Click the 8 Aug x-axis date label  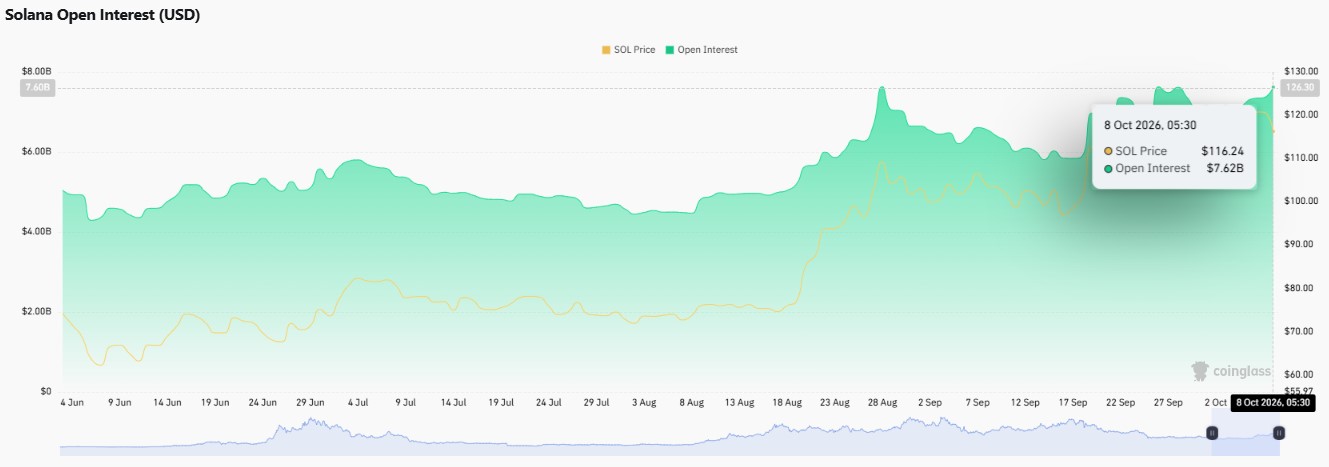692,402
